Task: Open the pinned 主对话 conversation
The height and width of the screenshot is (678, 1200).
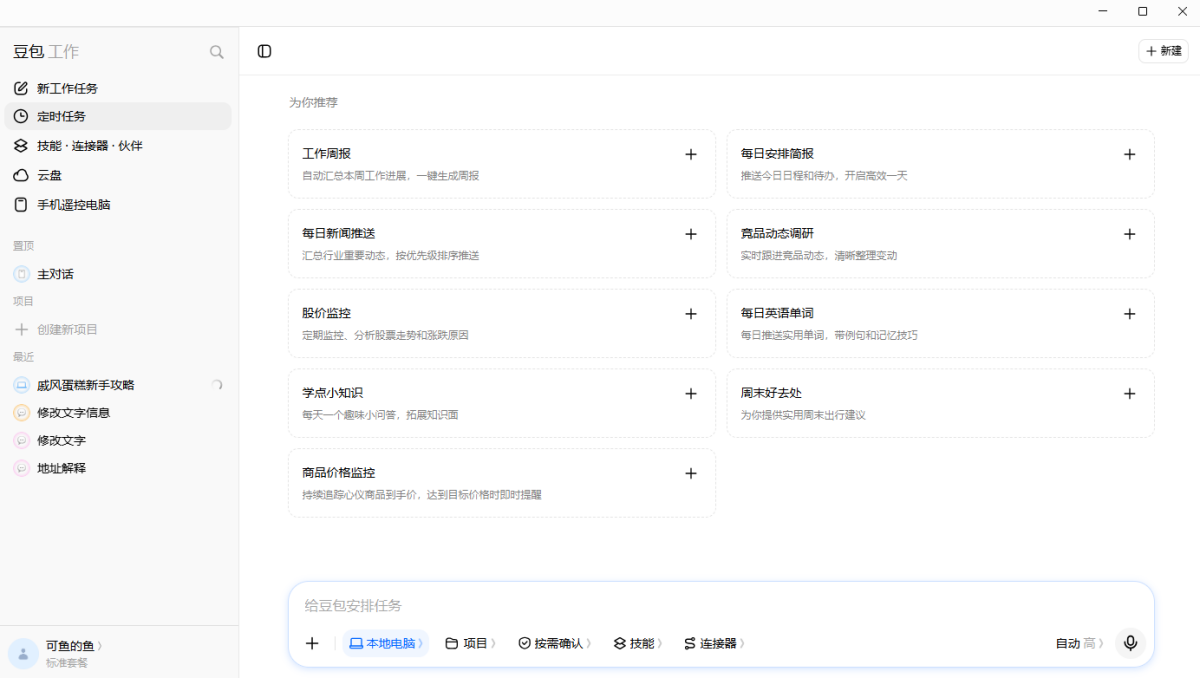Action: tap(118, 274)
